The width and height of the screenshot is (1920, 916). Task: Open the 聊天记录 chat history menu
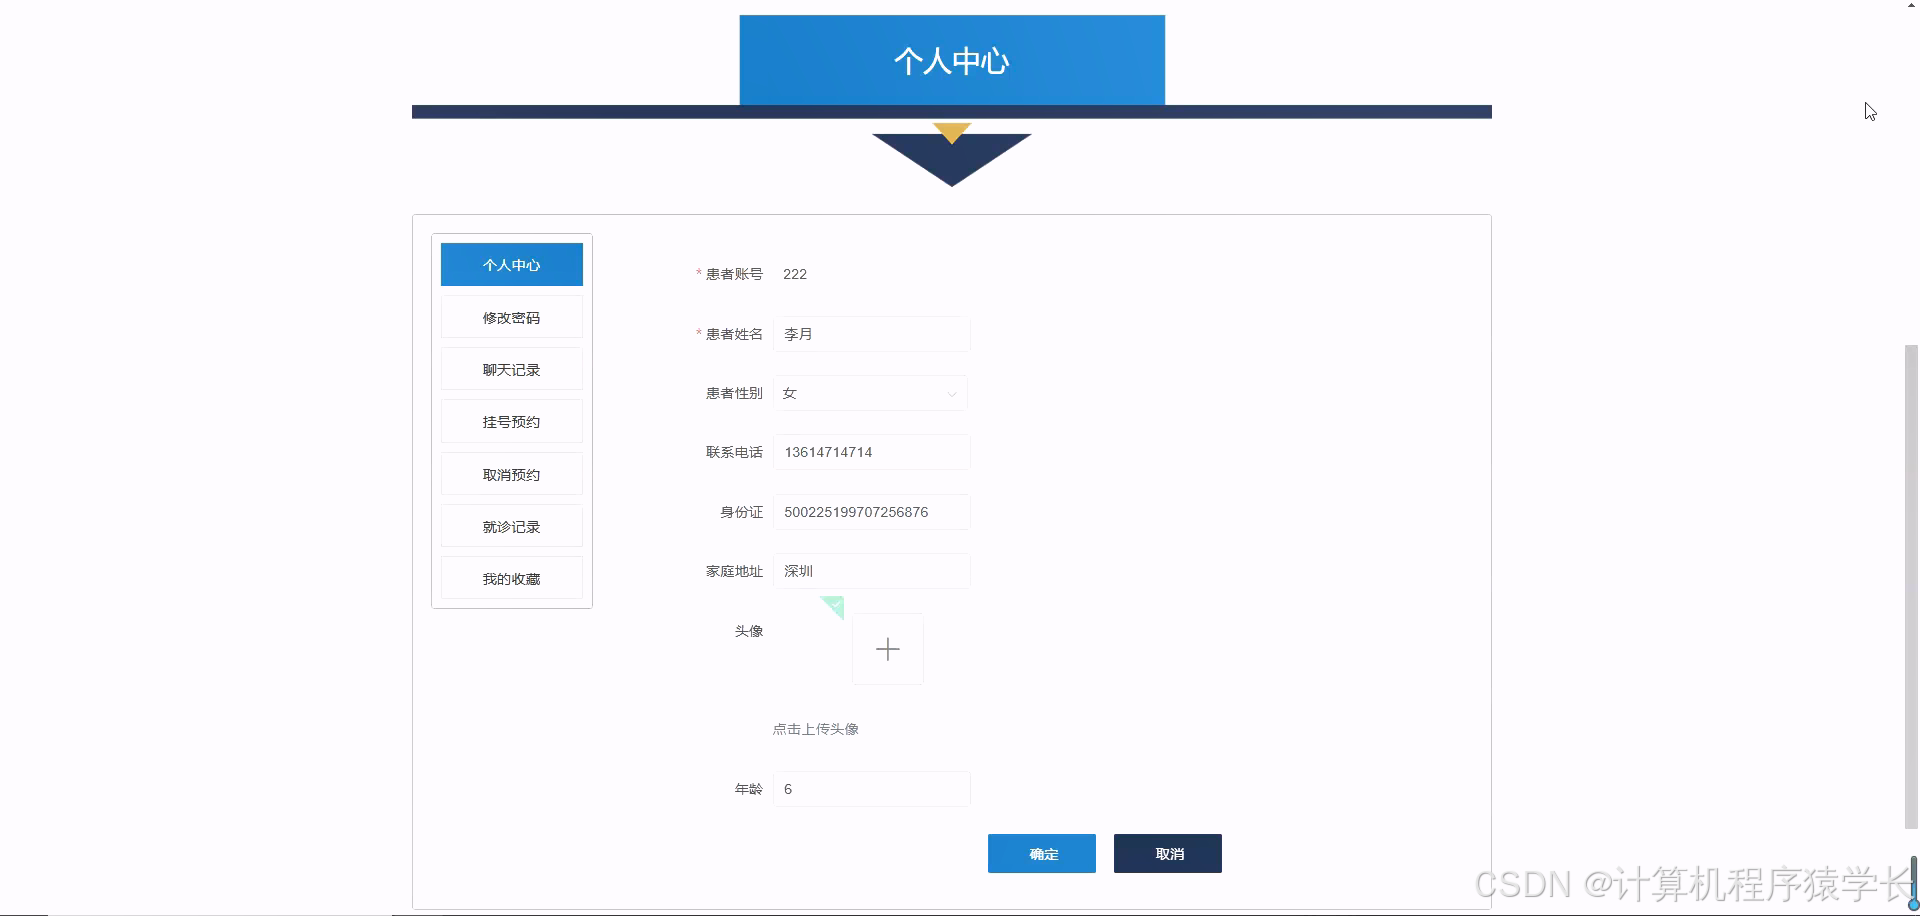[511, 368]
